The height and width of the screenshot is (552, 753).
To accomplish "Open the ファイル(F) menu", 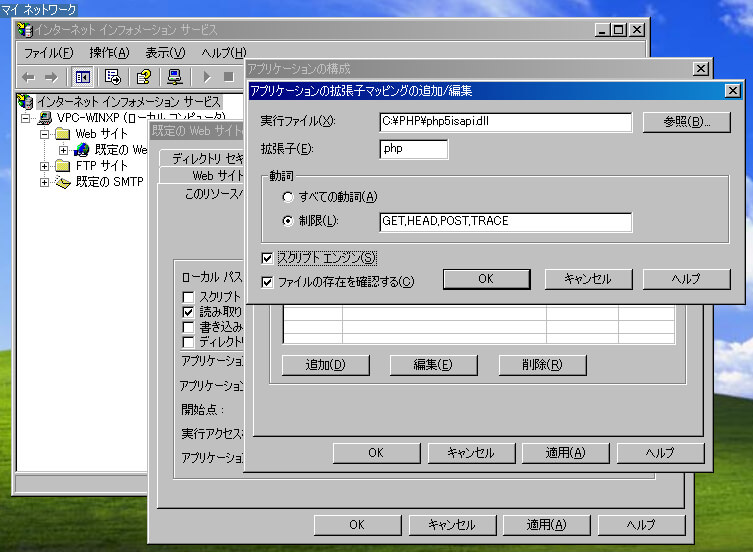I will (48, 52).
